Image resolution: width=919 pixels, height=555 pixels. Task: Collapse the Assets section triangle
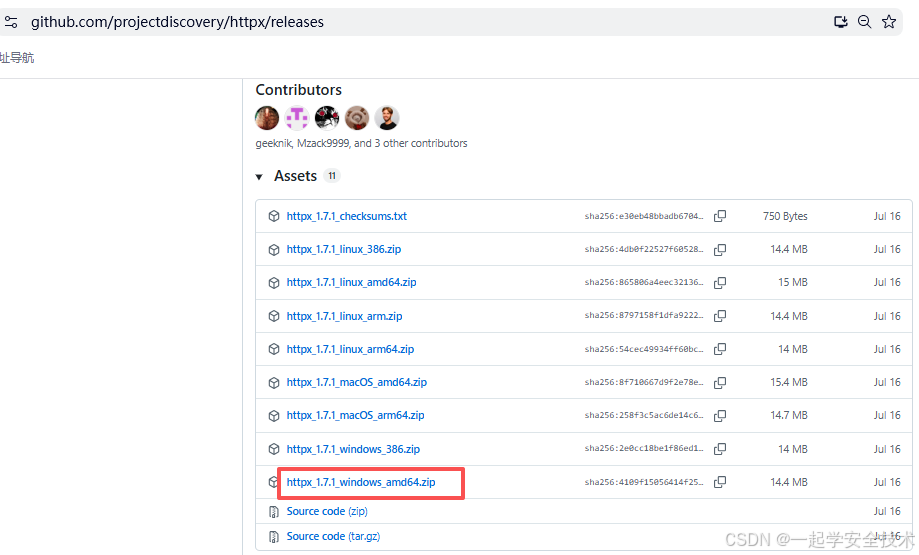tap(259, 176)
